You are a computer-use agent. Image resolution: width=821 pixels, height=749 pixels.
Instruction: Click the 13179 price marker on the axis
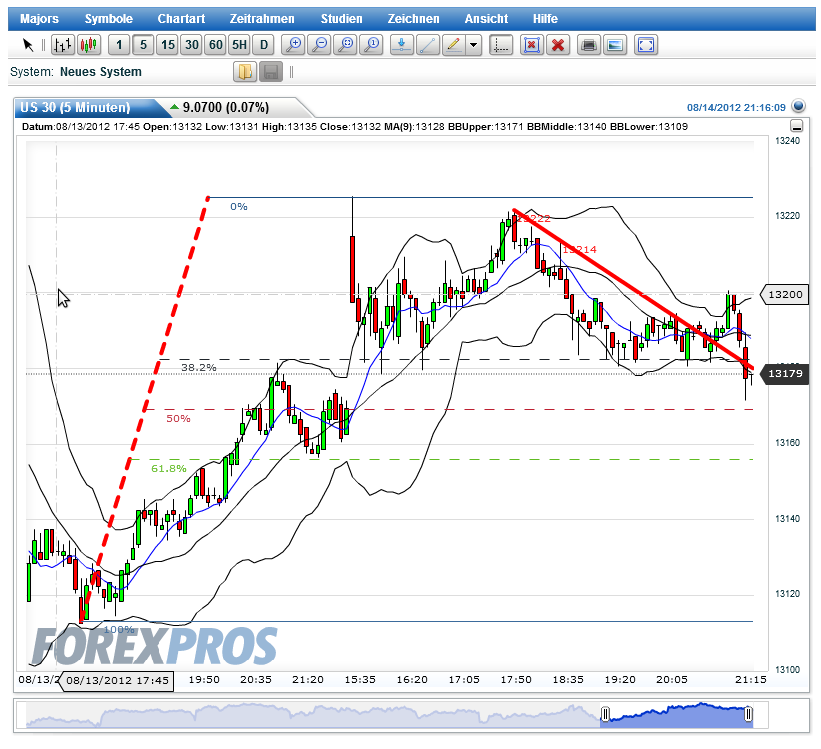point(784,374)
